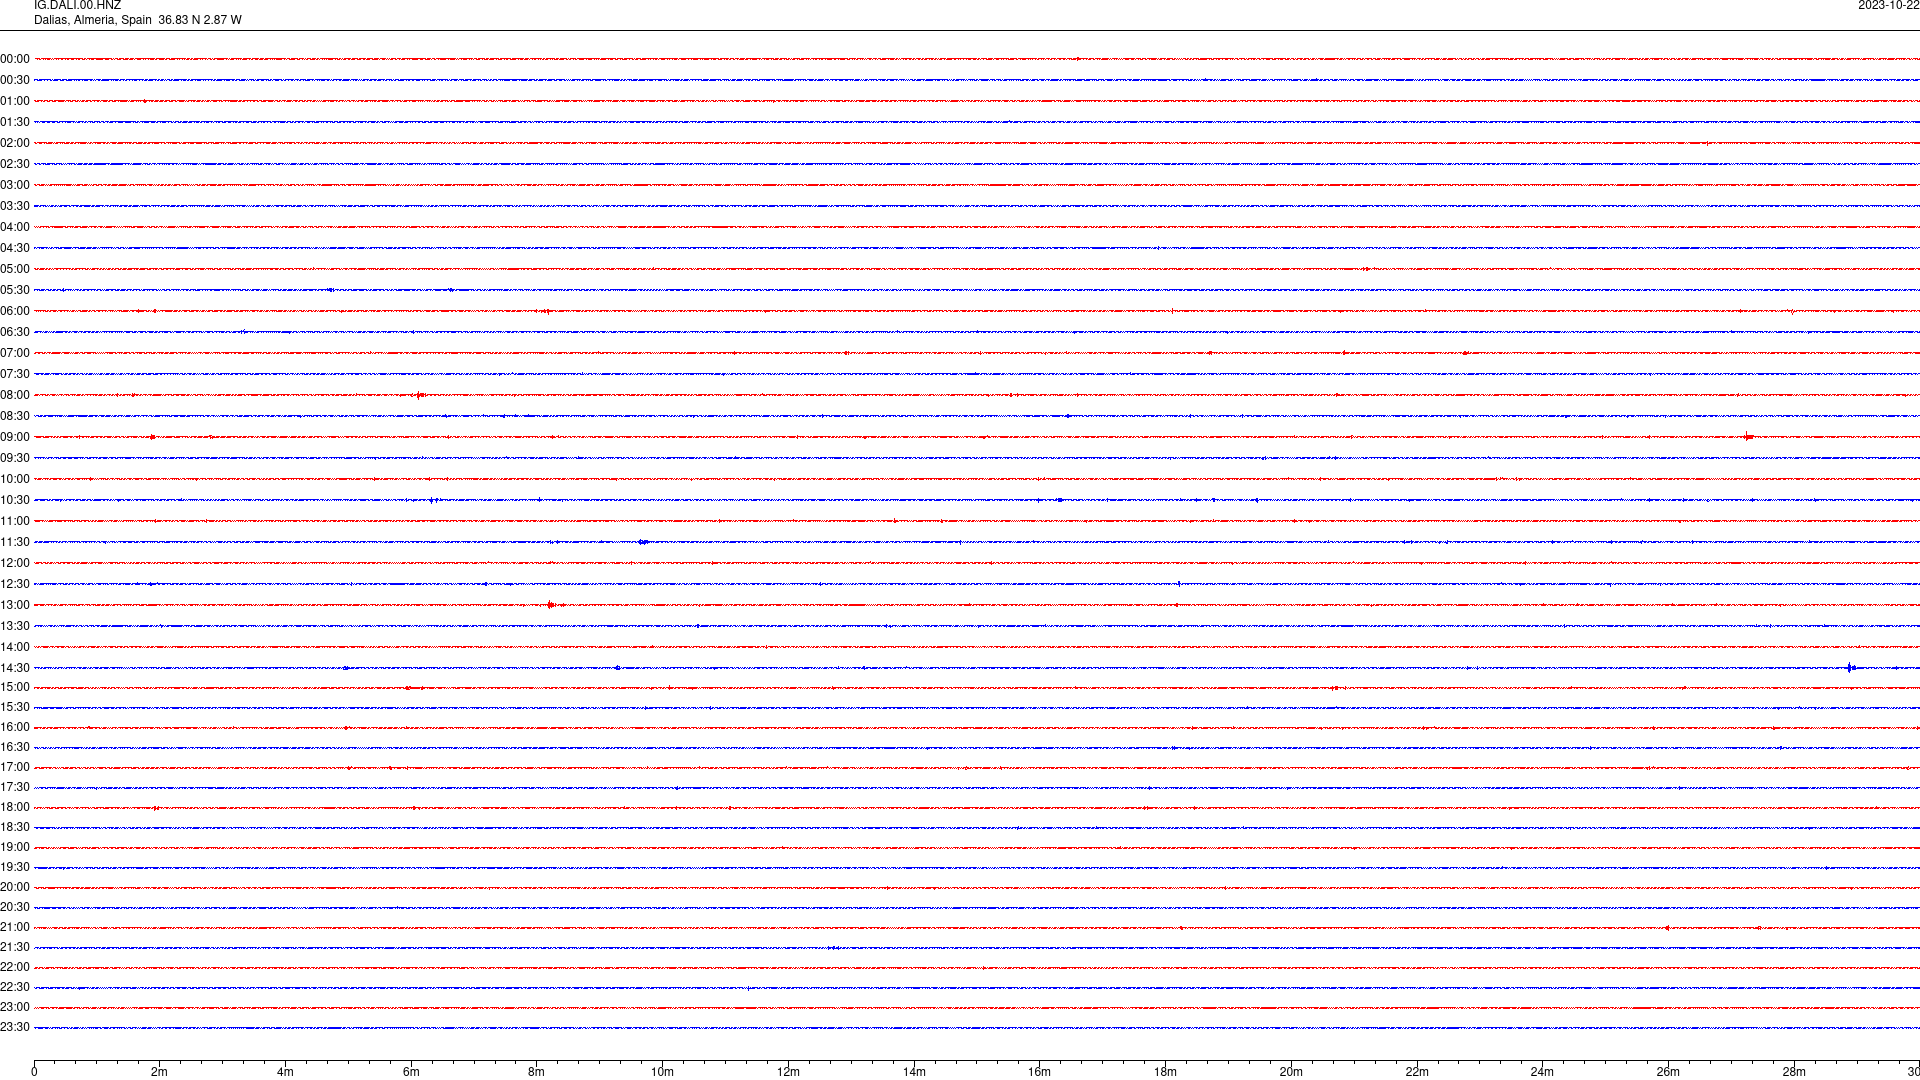Click the seismic spike near end of 14:30 trace
The image size is (1920, 1080).
tap(1851, 668)
